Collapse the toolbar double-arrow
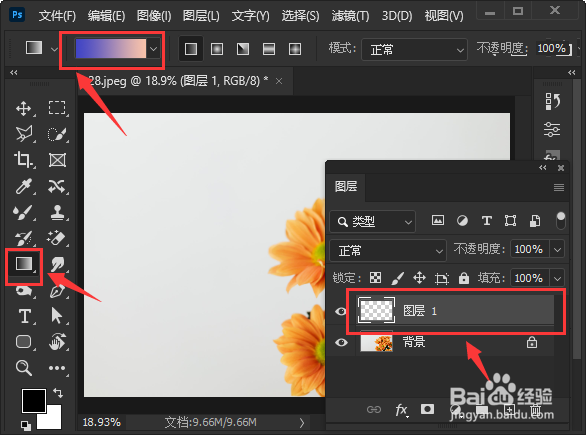The width and height of the screenshot is (586, 435). [14, 72]
